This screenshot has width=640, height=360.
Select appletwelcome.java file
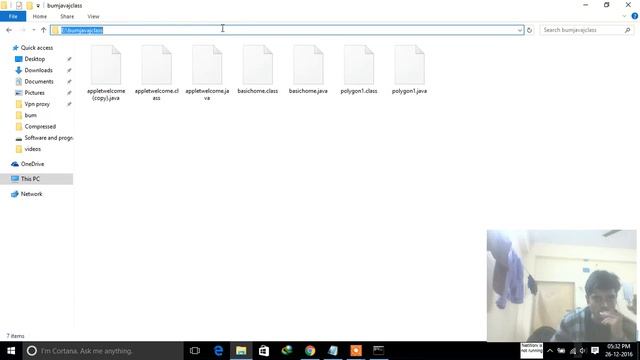(207, 73)
